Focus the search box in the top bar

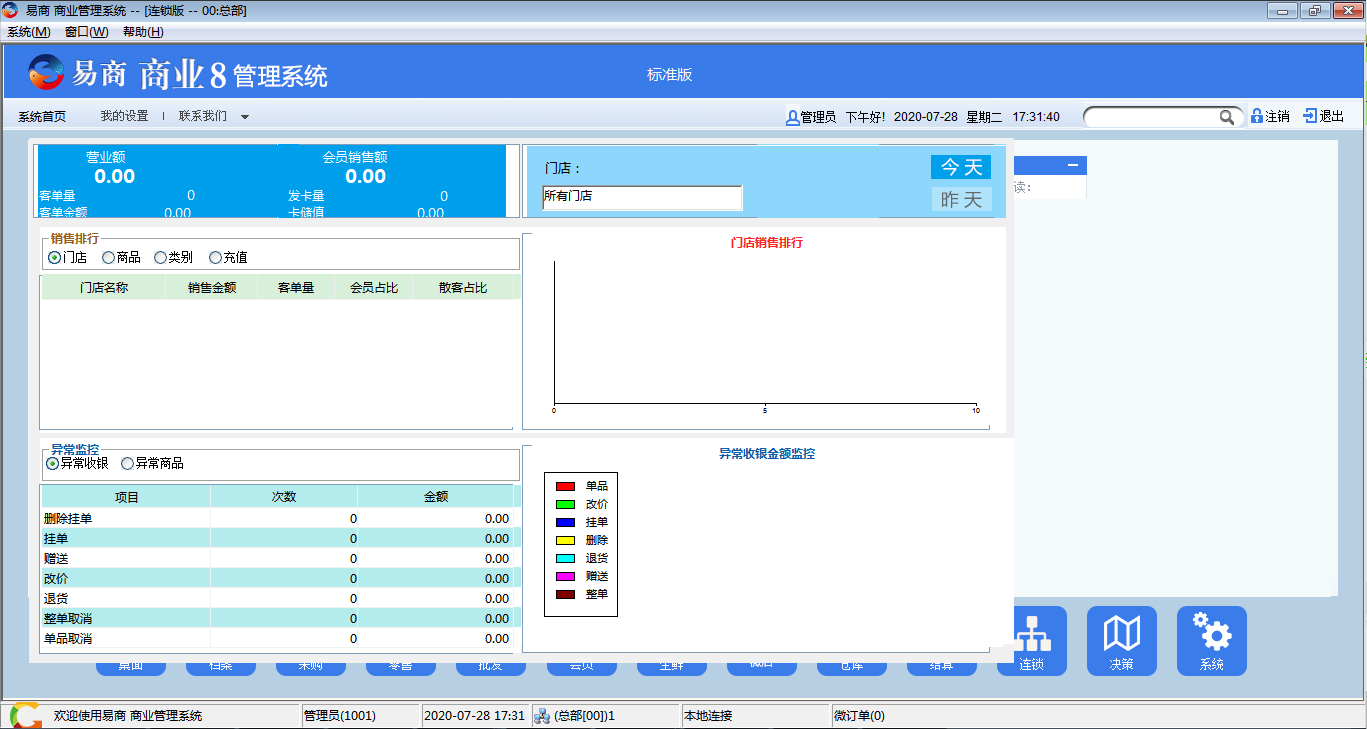[1152, 117]
